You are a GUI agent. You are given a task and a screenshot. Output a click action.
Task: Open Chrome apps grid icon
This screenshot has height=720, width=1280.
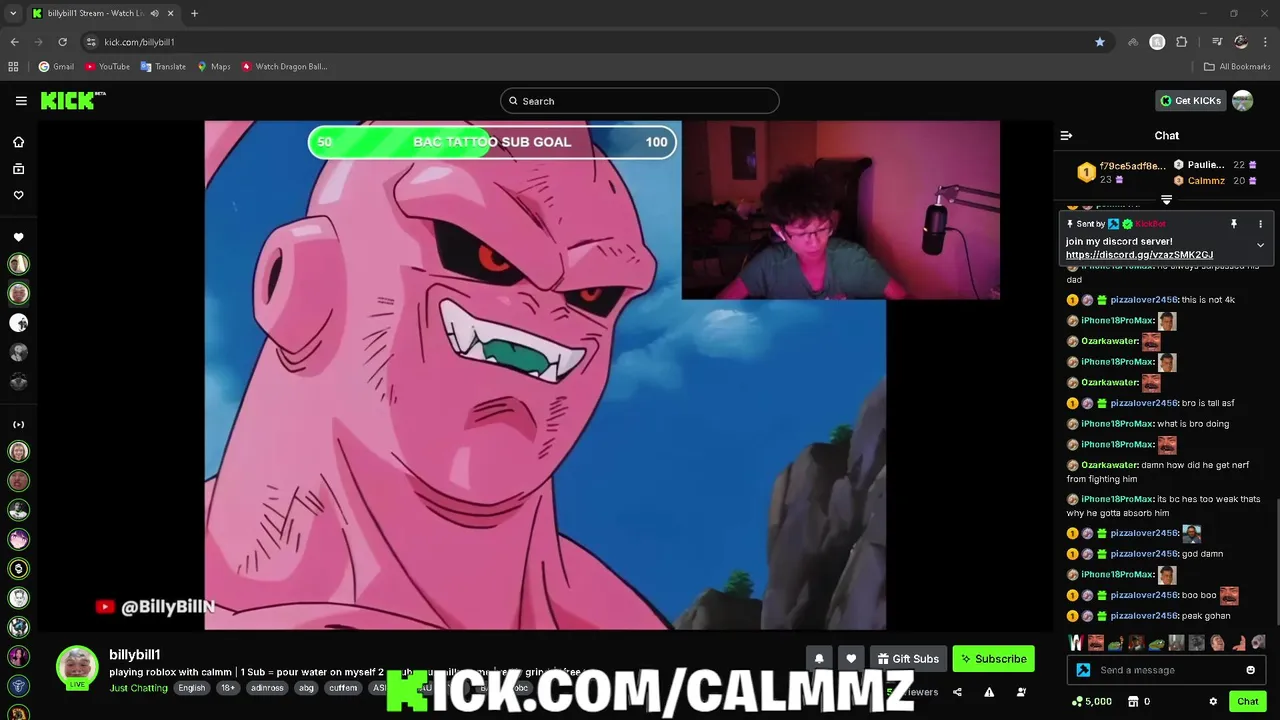[x=13, y=67]
